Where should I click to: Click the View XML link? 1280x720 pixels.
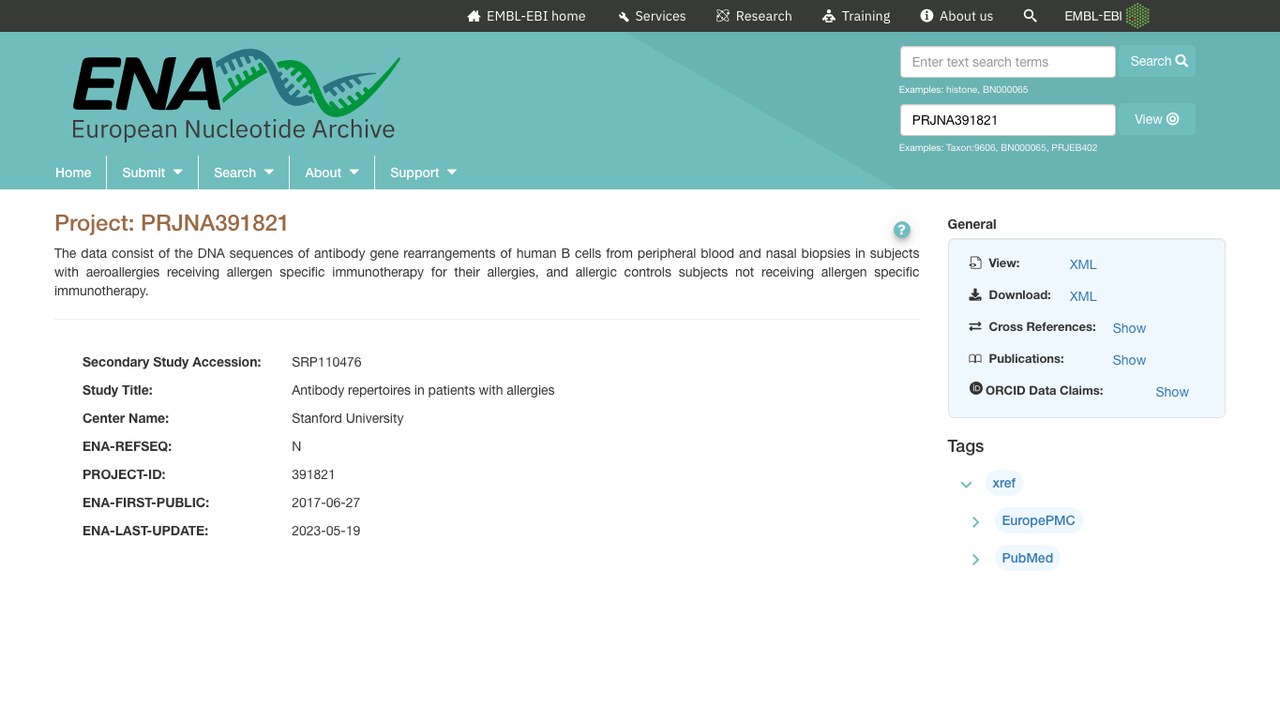pos(1083,264)
